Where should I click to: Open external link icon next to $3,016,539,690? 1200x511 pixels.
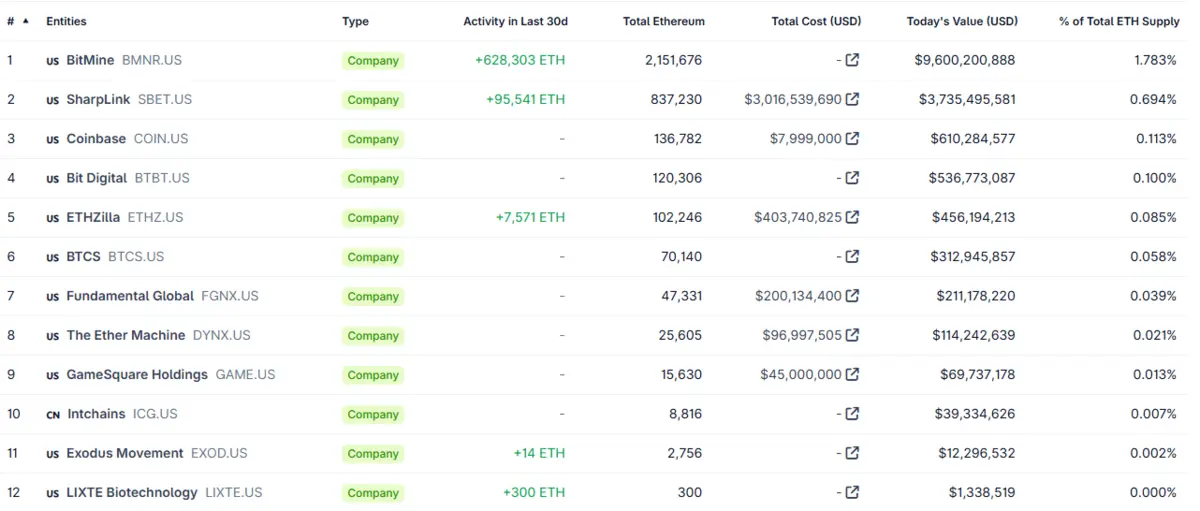tap(852, 99)
